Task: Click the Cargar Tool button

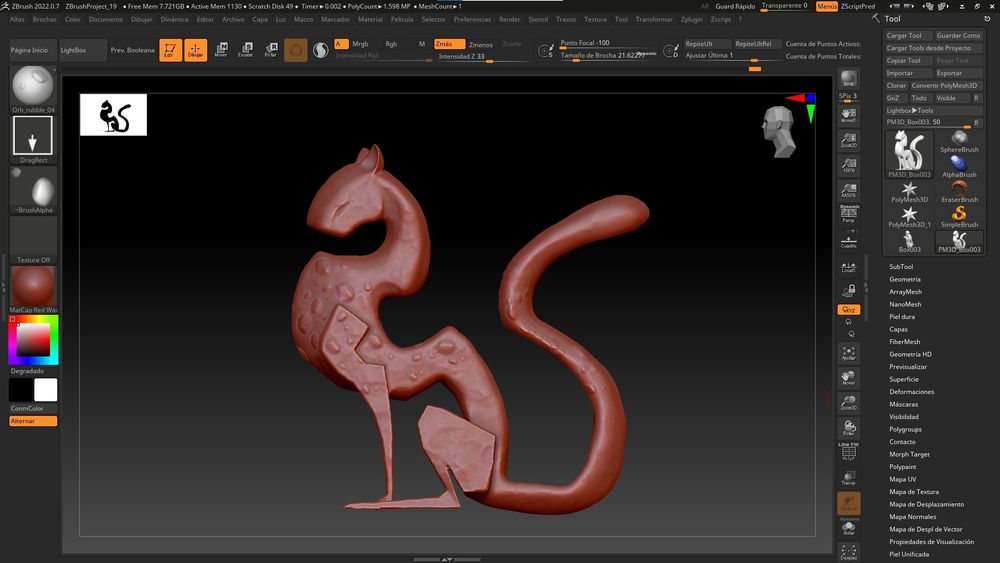Action: (906, 35)
